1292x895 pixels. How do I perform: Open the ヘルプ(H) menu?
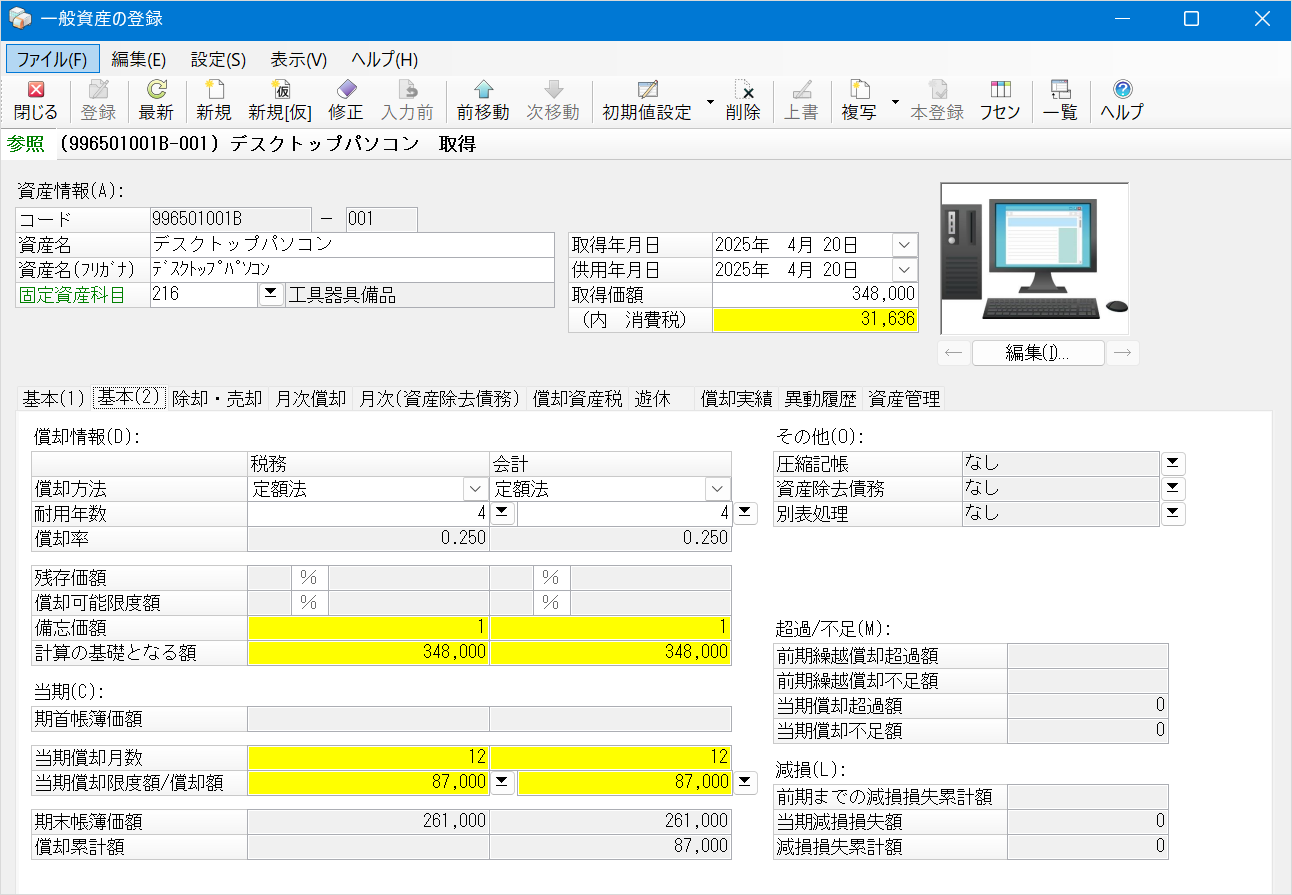click(385, 59)
